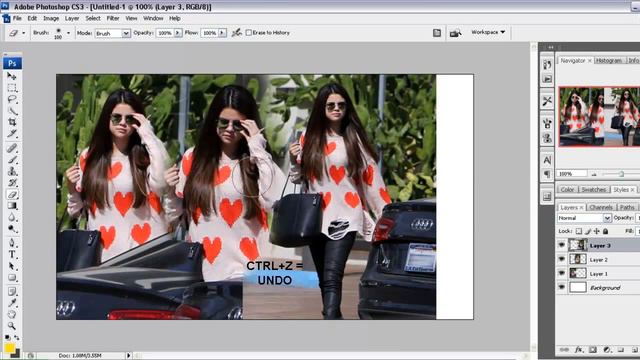Enable the Erase to History checkbox

pos(249,33)
